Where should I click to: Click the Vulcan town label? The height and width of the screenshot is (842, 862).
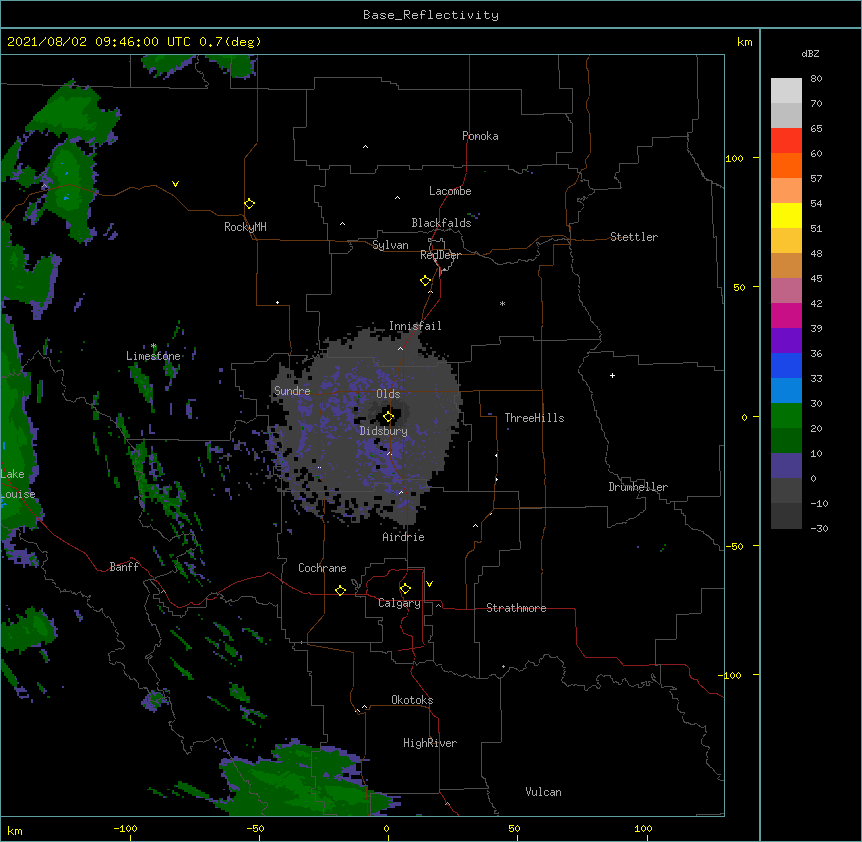(543, 792)
